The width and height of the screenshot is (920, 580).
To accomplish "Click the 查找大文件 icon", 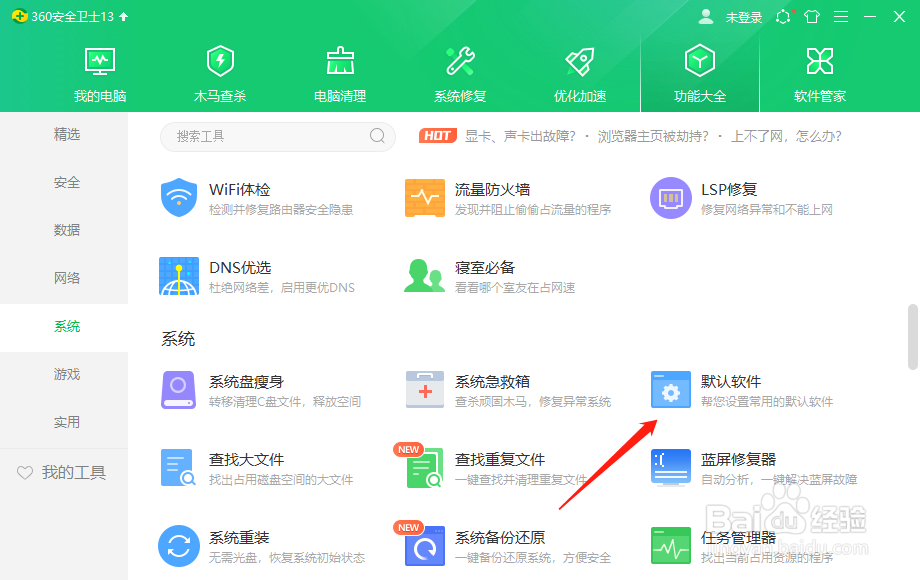I will [x=178, y=467].
